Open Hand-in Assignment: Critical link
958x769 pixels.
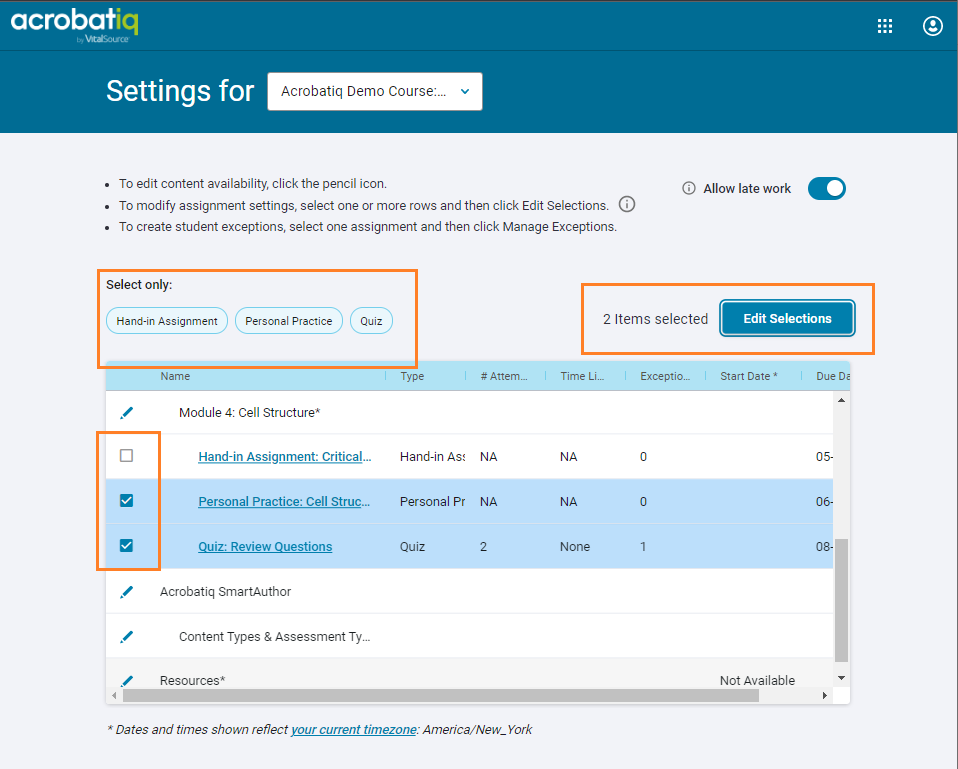tap(285, 457)
